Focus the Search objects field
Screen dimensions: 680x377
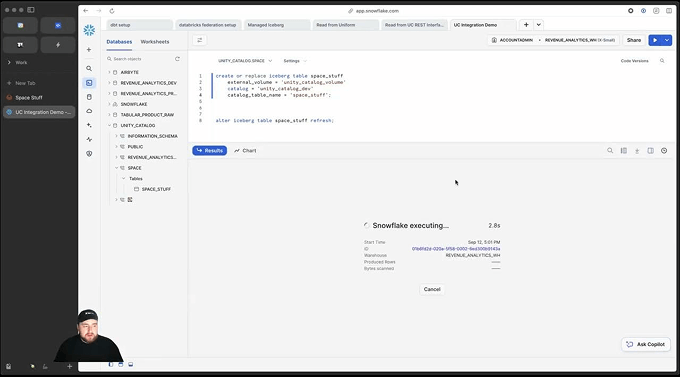140,59
